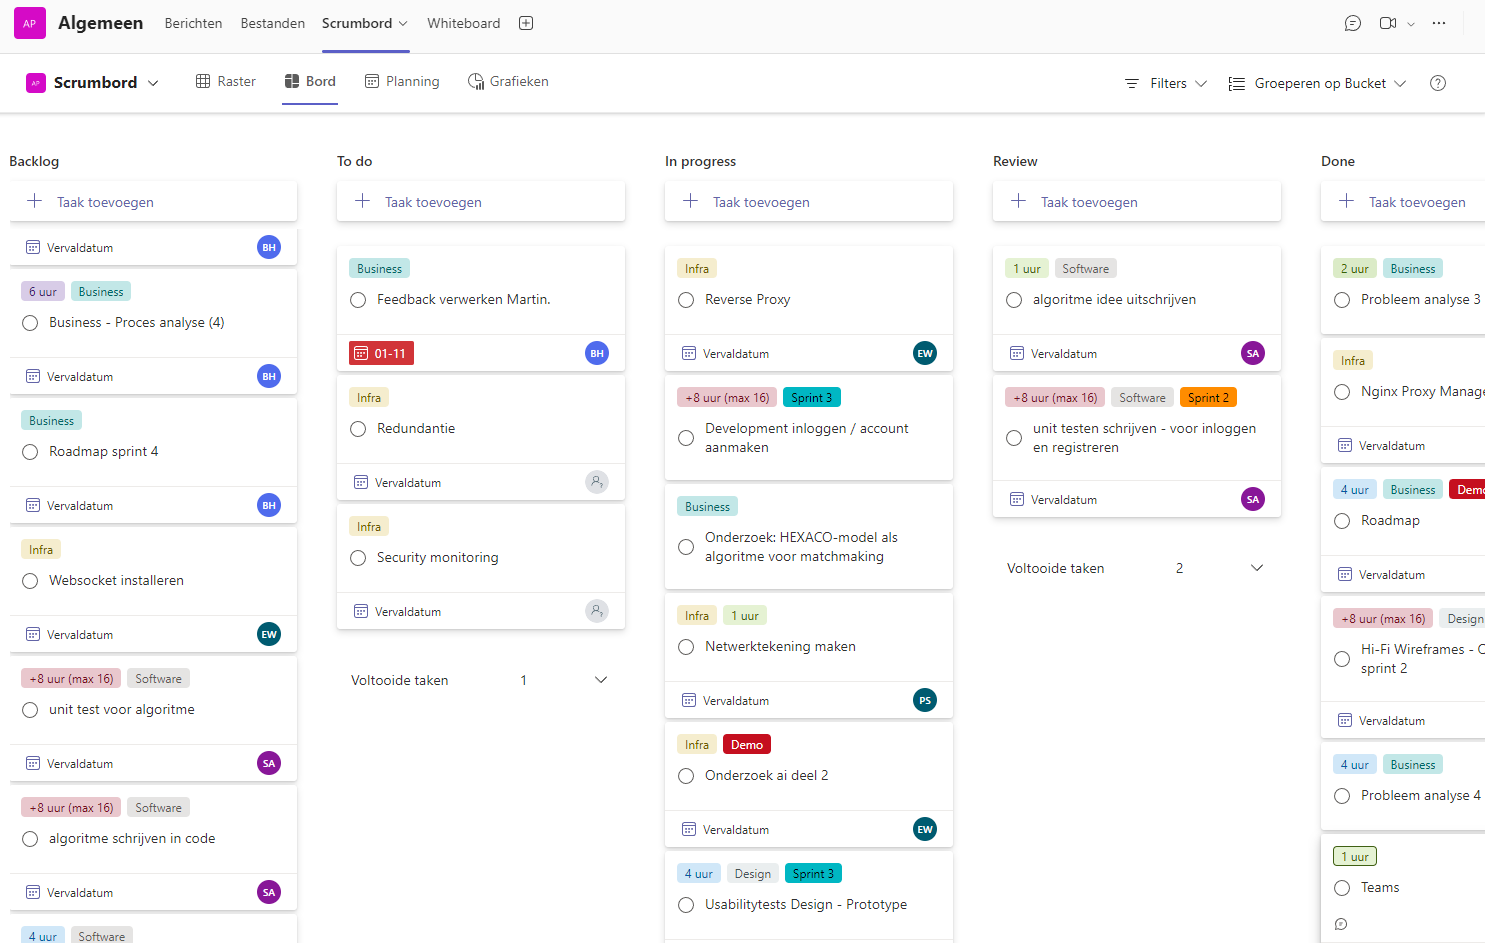
Task: Complete the Reverse Proxy task
Action: (686, 300)
